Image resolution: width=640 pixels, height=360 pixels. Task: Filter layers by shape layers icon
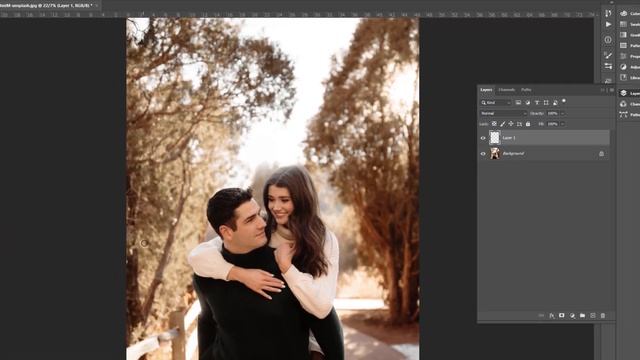(x=546, y=103)
